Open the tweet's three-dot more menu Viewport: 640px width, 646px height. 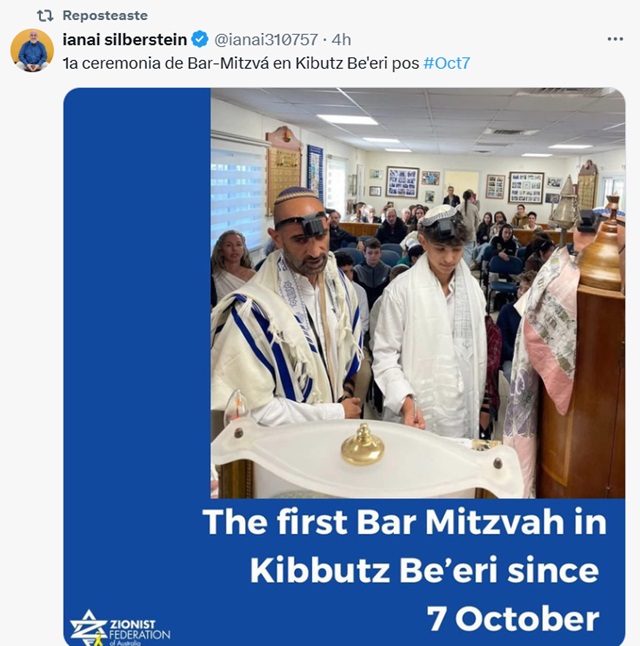pyautogui.click(x=615, y=39)
